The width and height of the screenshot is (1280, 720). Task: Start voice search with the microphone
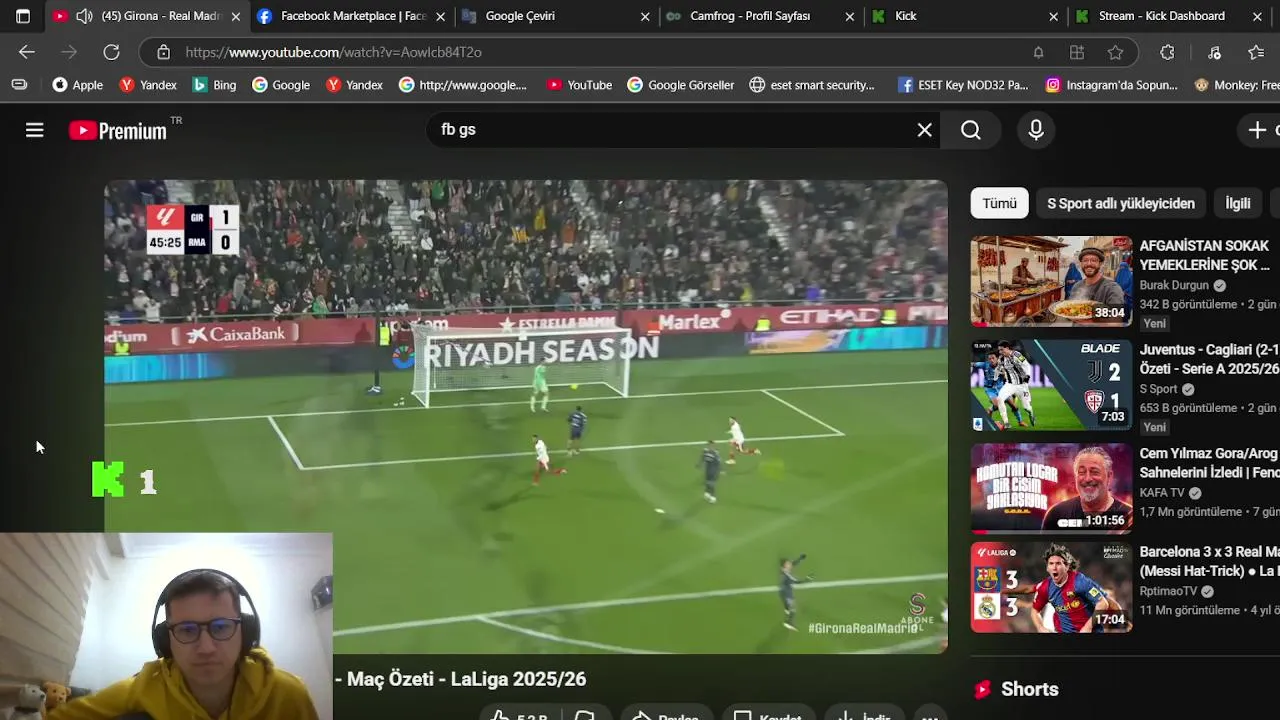pos(1036,130)
